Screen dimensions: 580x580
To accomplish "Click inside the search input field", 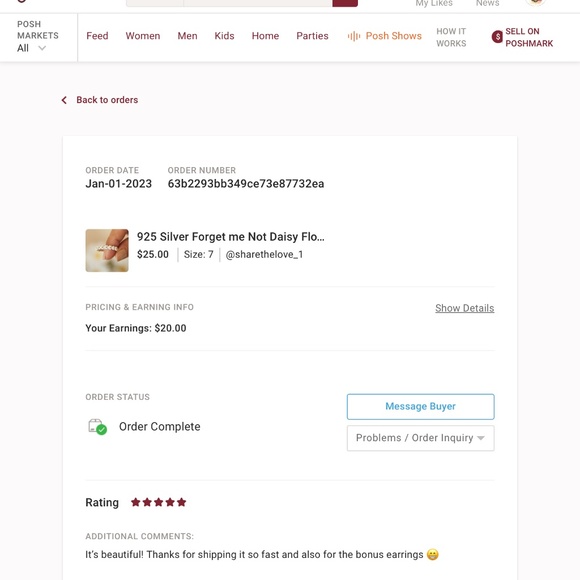I will 257,3.
